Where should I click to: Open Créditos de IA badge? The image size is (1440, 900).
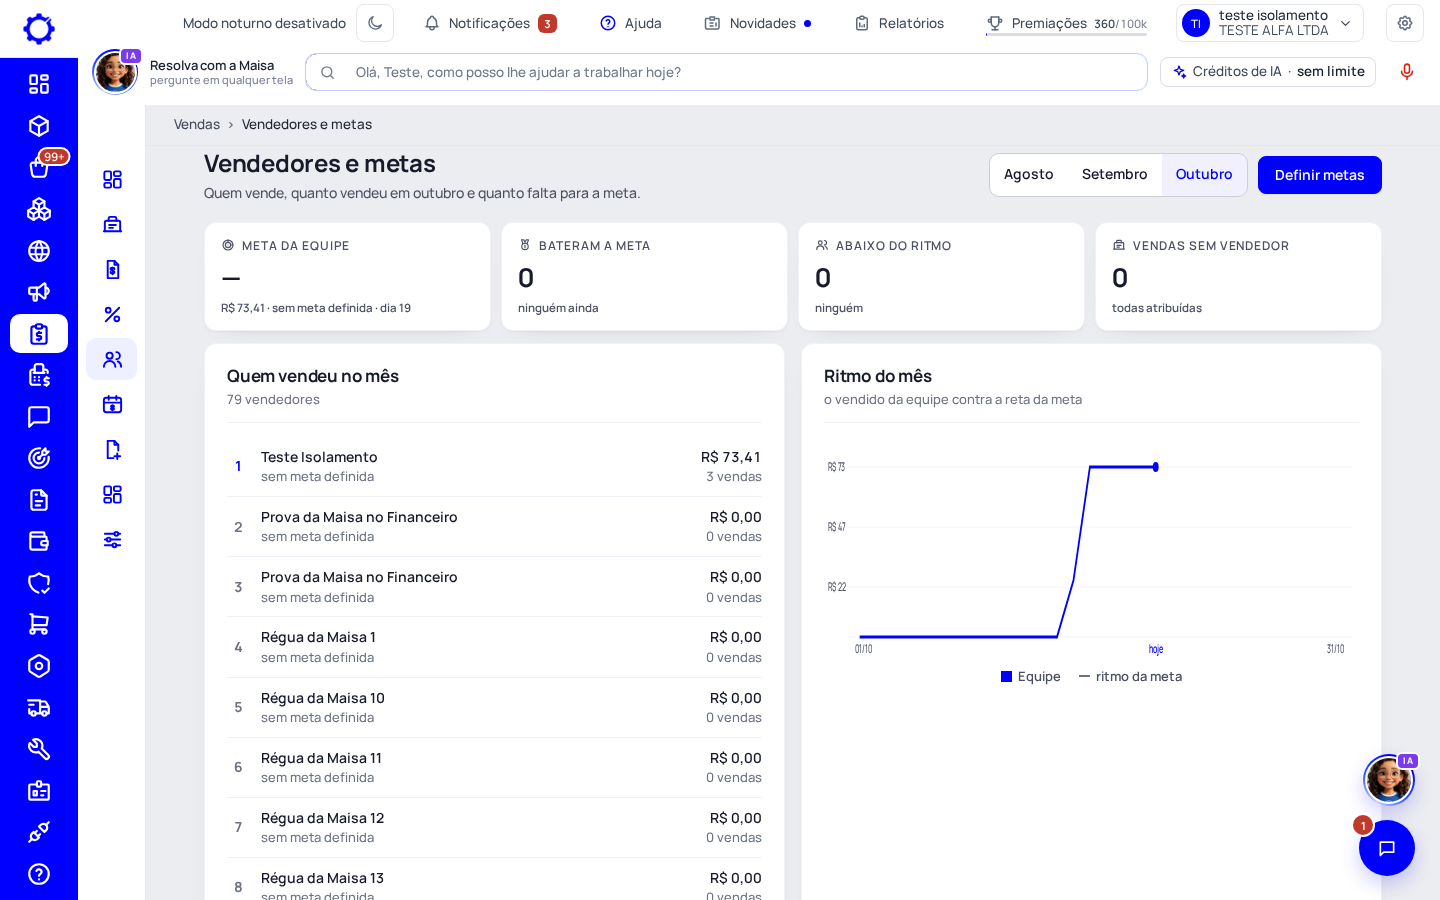(1268, 72)
